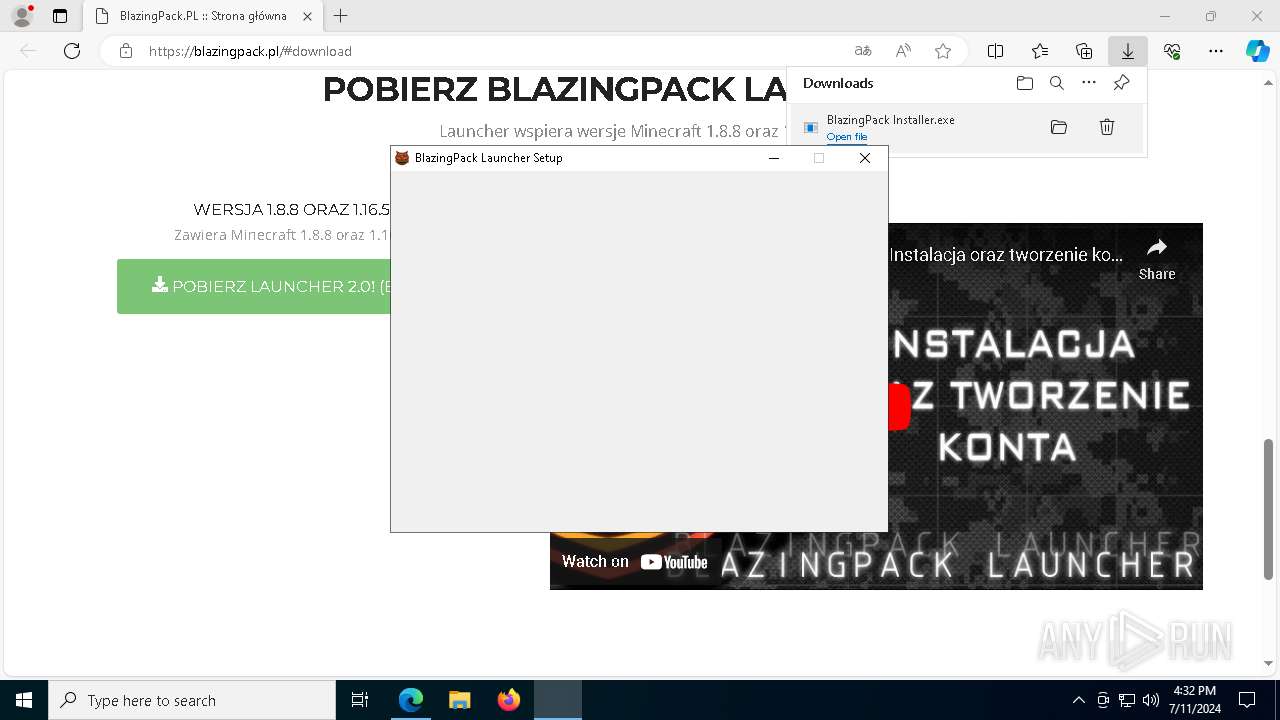
Task: Activate Read aloud icon
Action: point(903,51)
